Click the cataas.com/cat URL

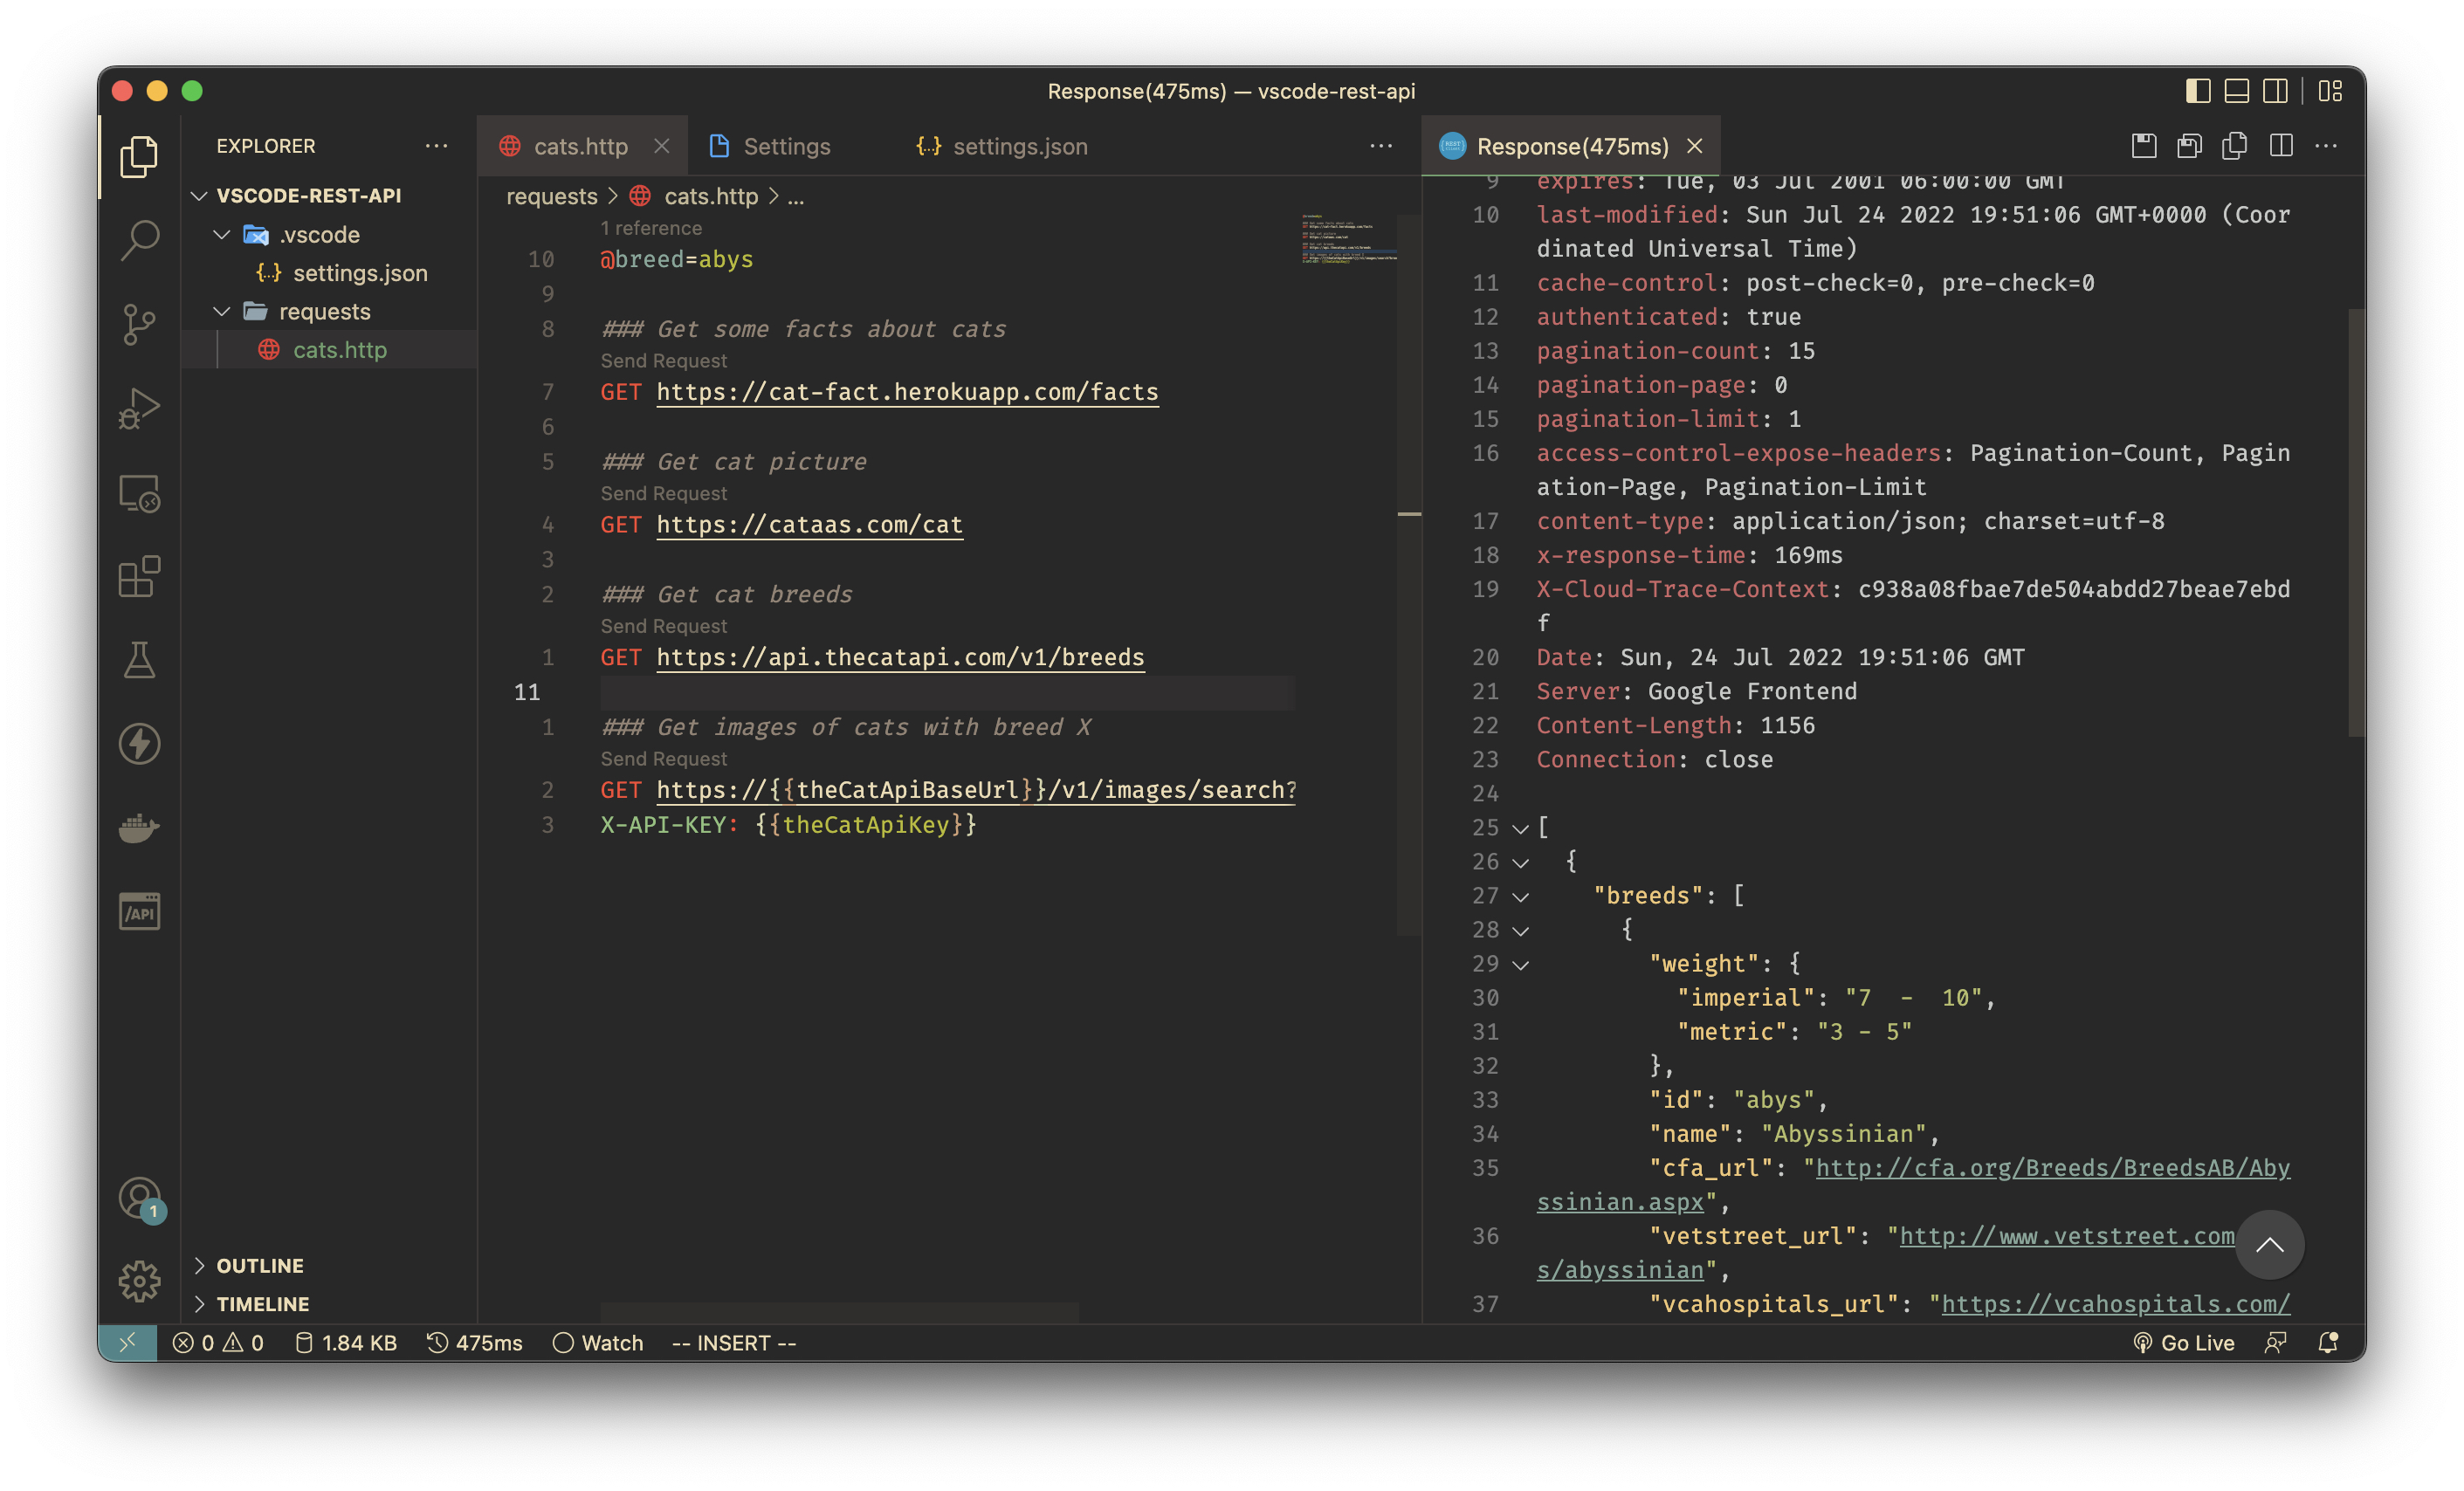point(809,525)
